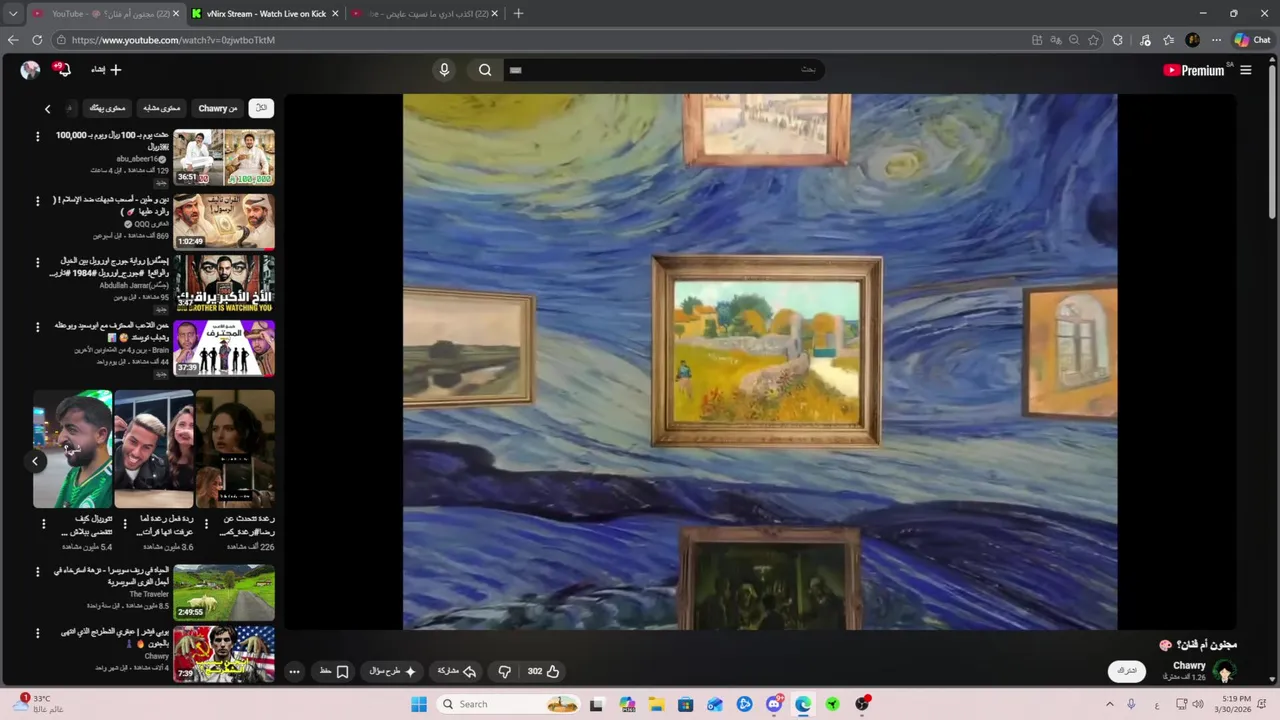Image resolution: width=1280 pixels, height=720 pixels.
Task: Open options for the 36:51 video
Action: 38,136
